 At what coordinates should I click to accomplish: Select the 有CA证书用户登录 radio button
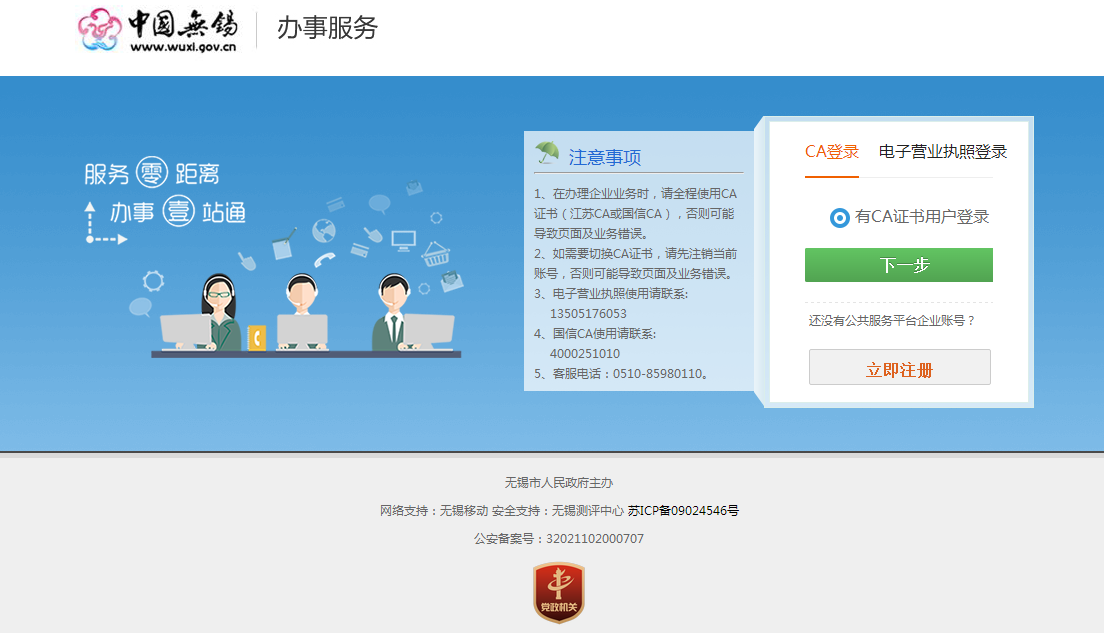(x=840, y=217)
